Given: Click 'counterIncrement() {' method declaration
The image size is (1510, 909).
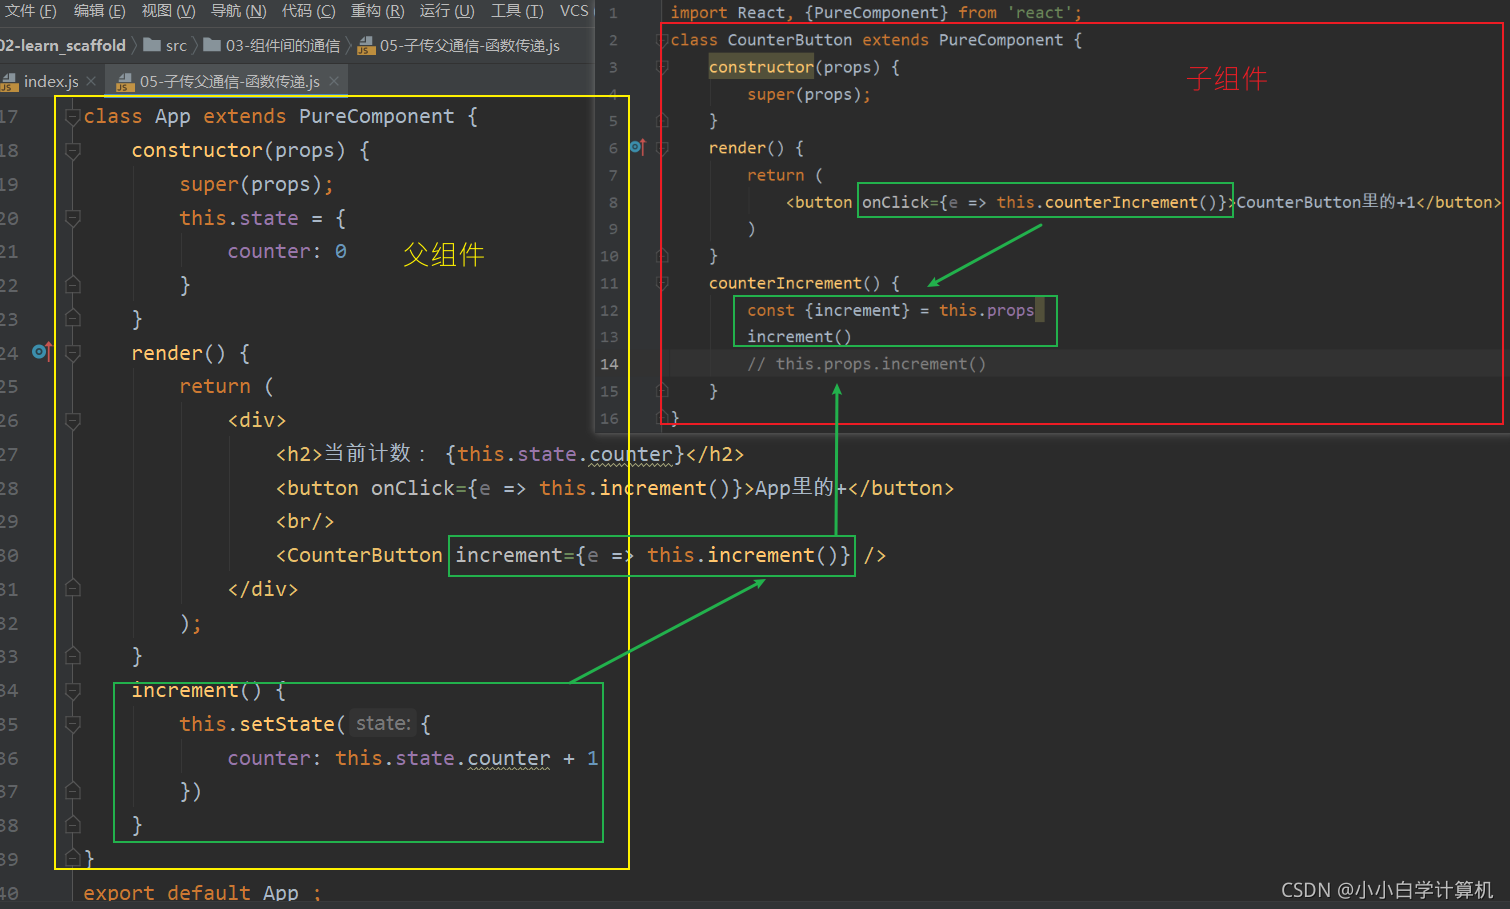Looking at the screenshot, I should click(x=804, y=283).
